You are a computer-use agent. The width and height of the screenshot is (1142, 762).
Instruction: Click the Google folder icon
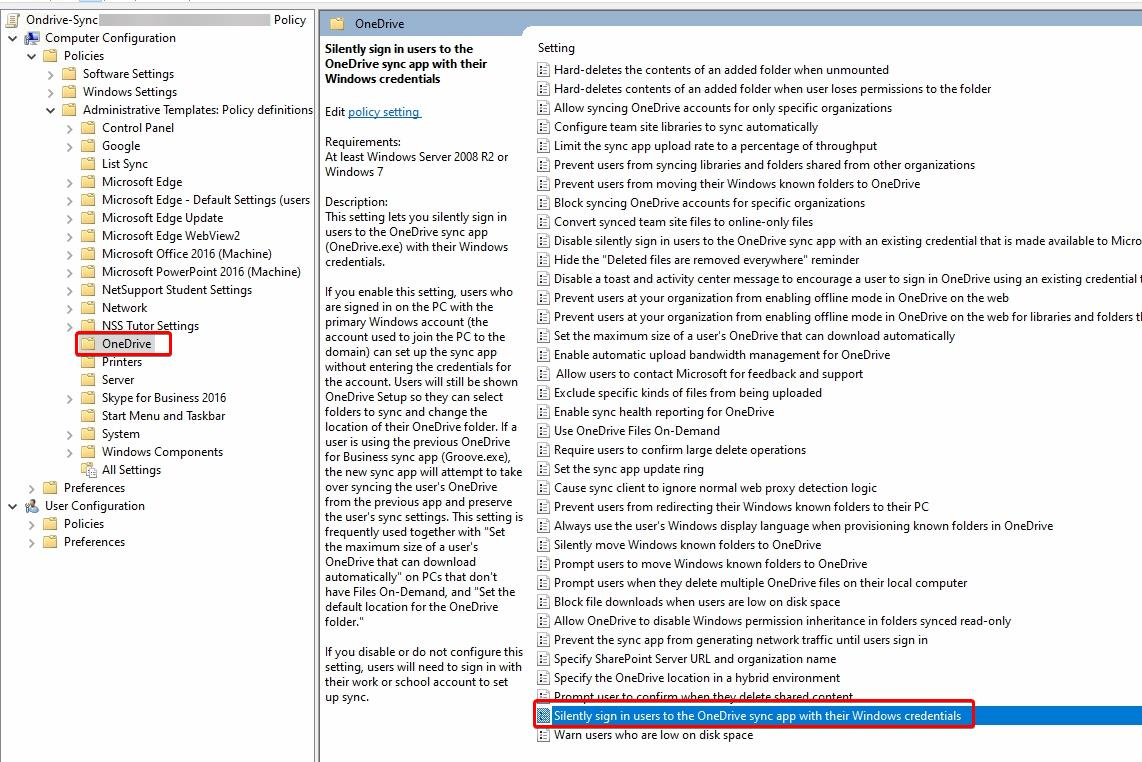tap(88, 146)
